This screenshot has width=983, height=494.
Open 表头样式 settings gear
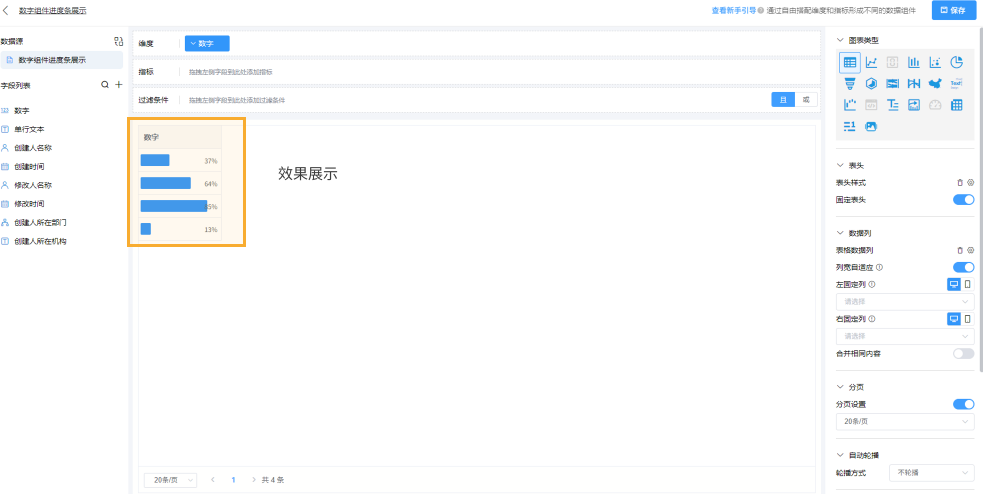pyautogui.click(x=970, y=182)
